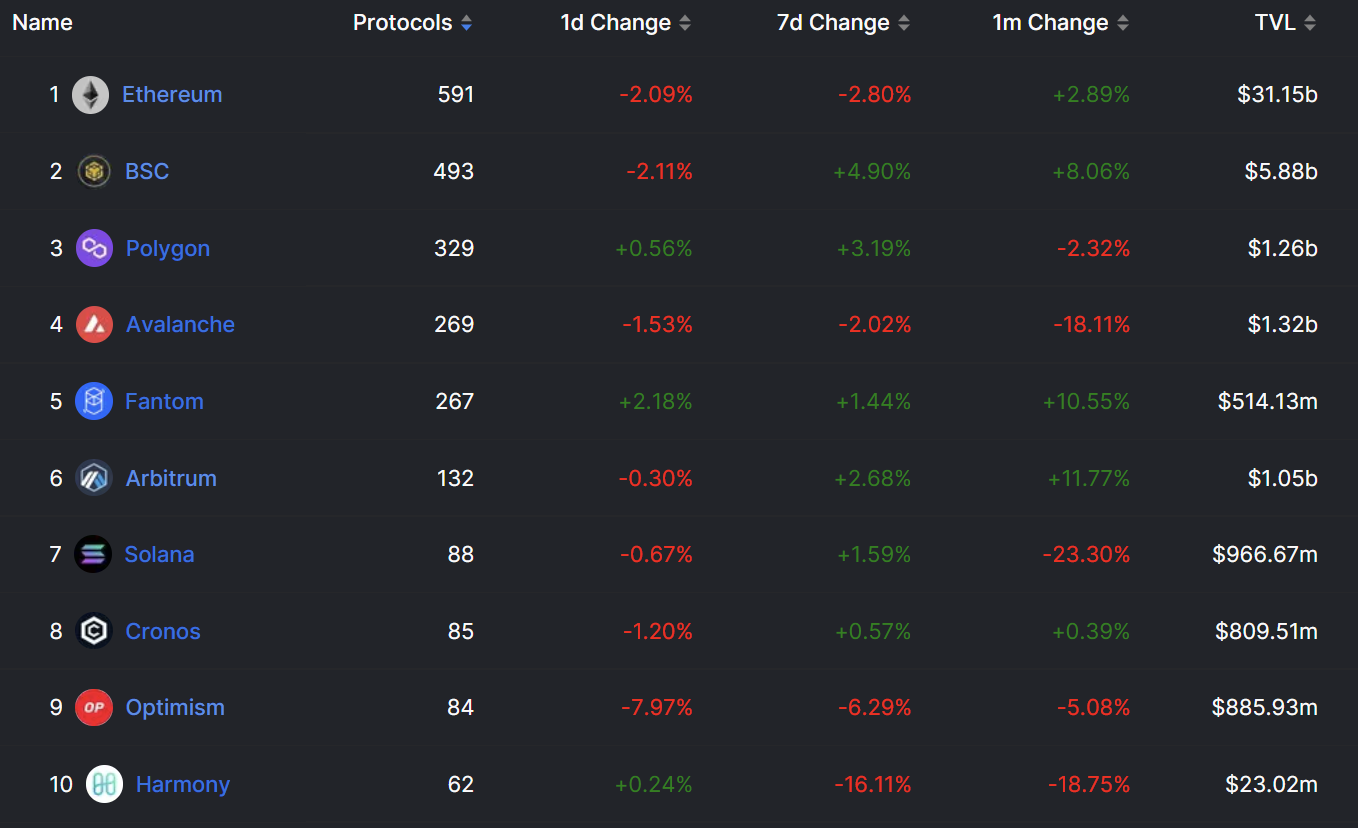
Task: Open the Avalanche chain link
Action: (x=180, y=325)
